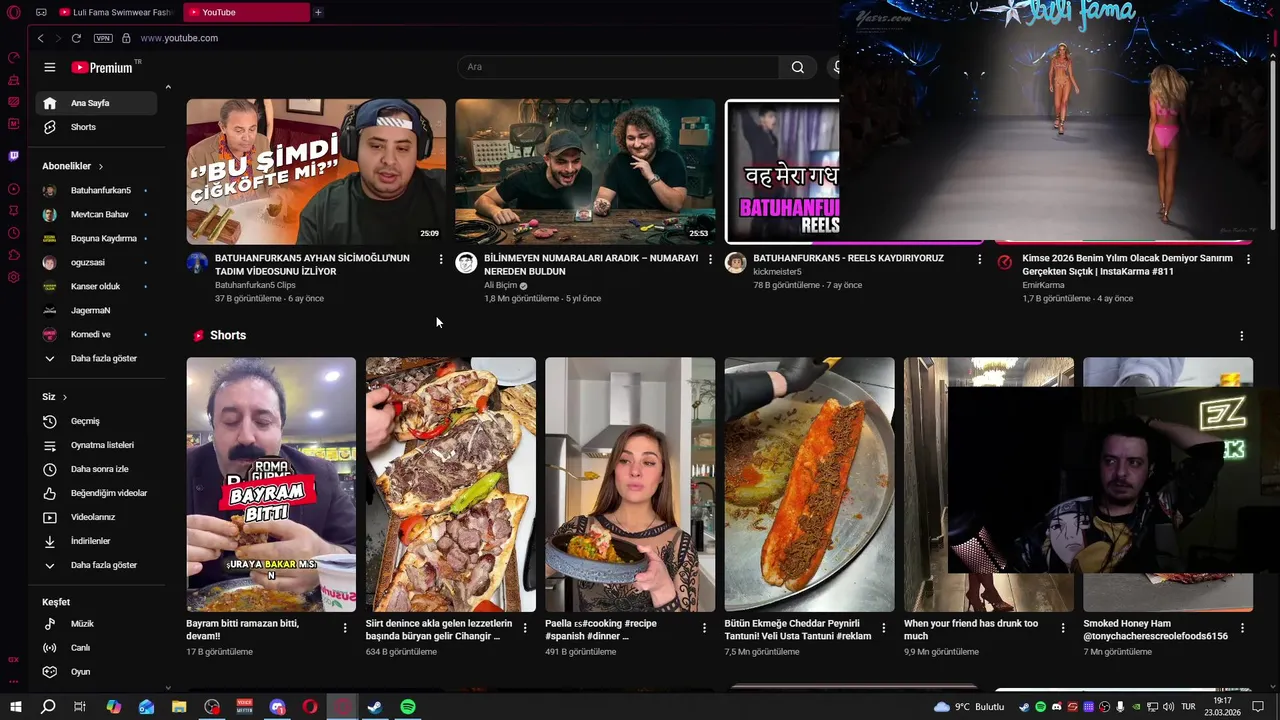The image size is (1280, 720).
Task: Open history clock in Opera sidebar
Action: pyautogui.click(x=14, y=233)
